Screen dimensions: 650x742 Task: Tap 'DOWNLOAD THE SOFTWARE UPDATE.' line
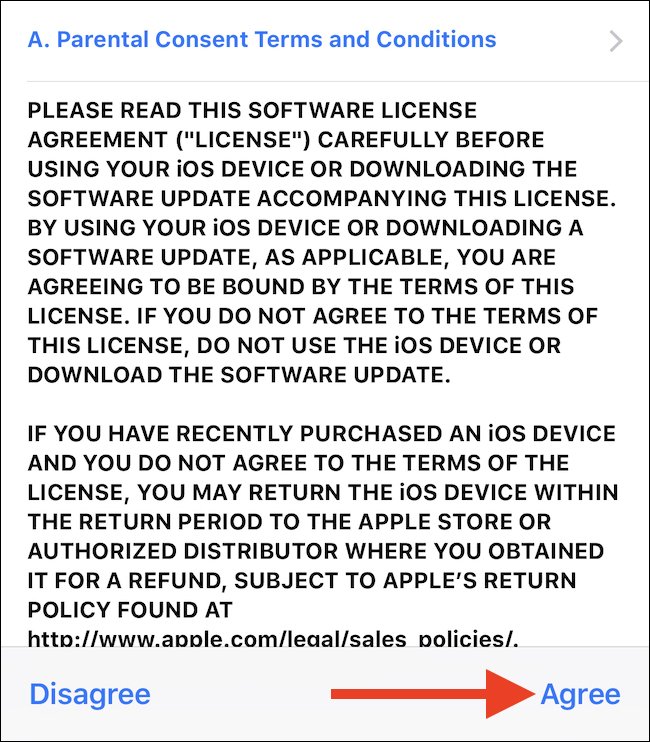click(x=239, y=375)
